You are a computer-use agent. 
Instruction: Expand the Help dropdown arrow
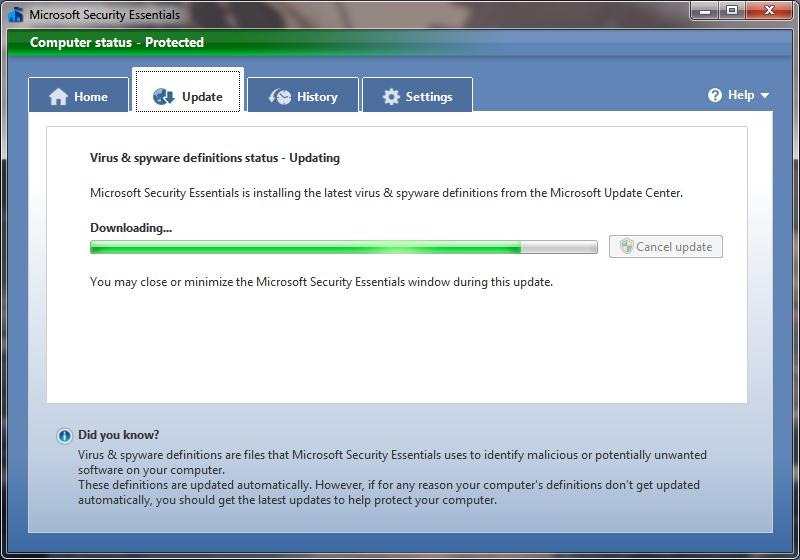click(x=765, y=96)
